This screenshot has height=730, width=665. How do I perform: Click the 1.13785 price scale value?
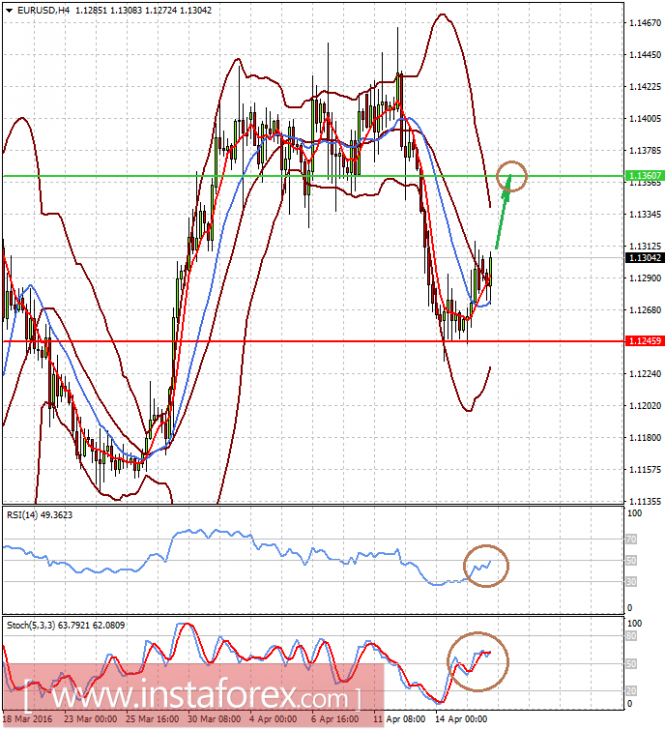(x=645, y=150)
